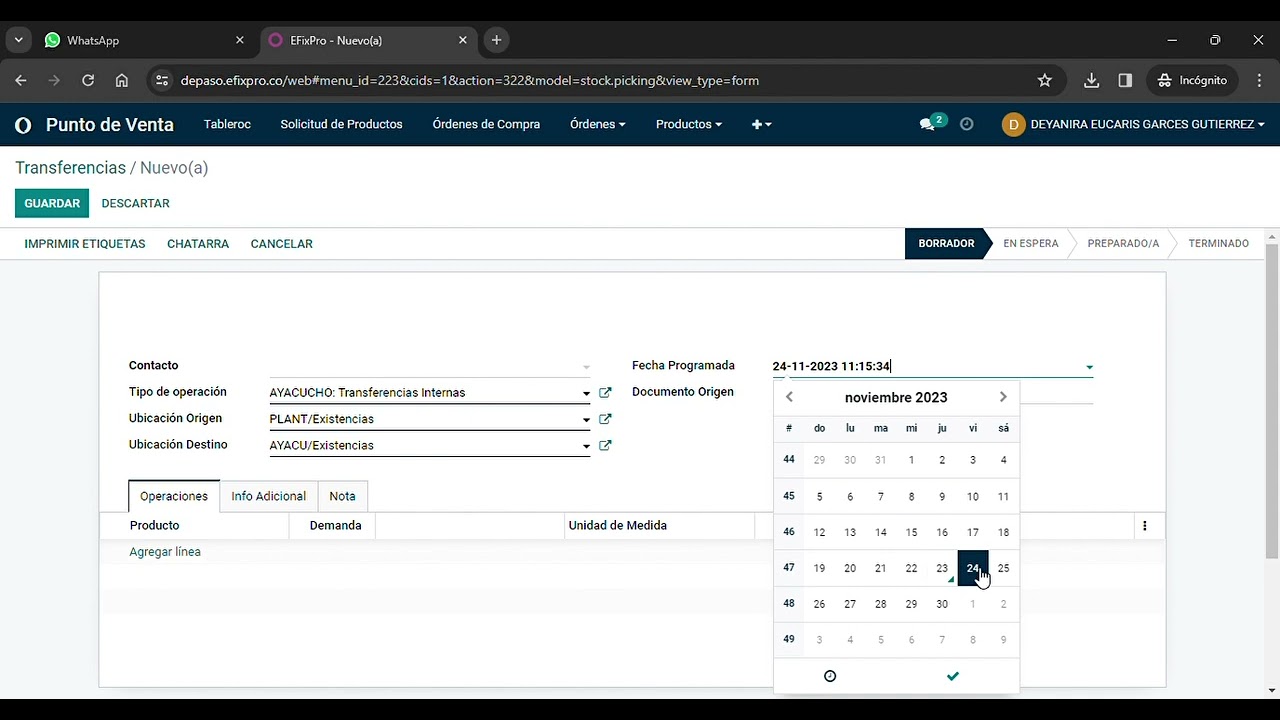Go to previous month in calendar
1280x720 pixels.
pos(789,397)
